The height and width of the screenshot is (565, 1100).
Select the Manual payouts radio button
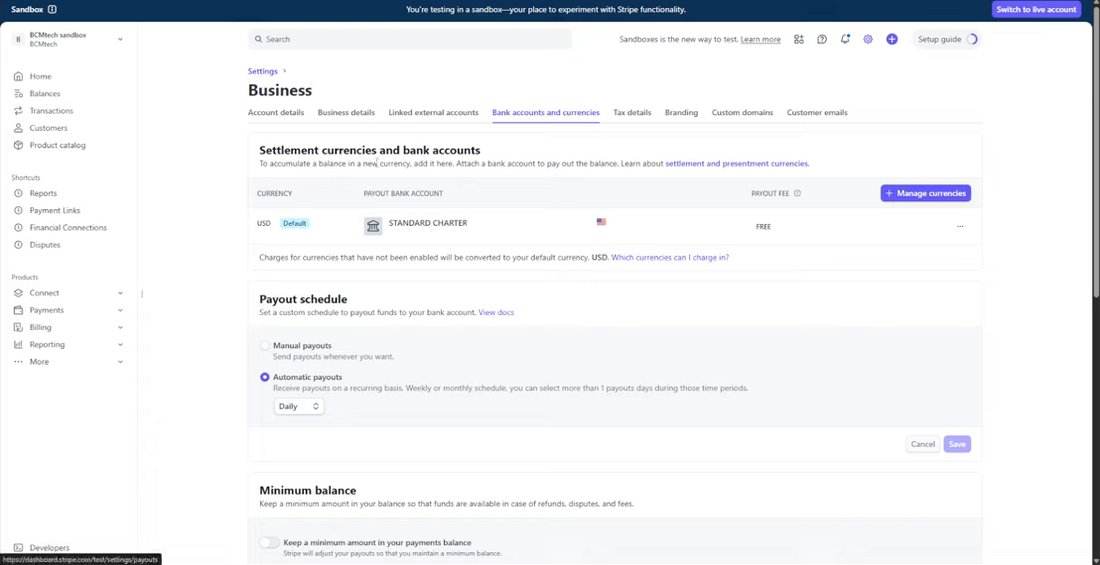pos(264,345)
